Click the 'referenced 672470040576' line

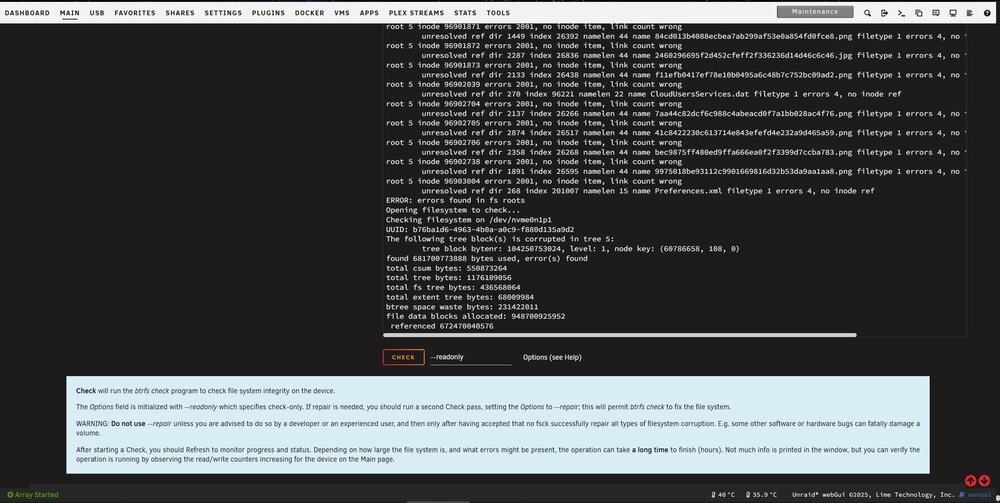[442, 326]
